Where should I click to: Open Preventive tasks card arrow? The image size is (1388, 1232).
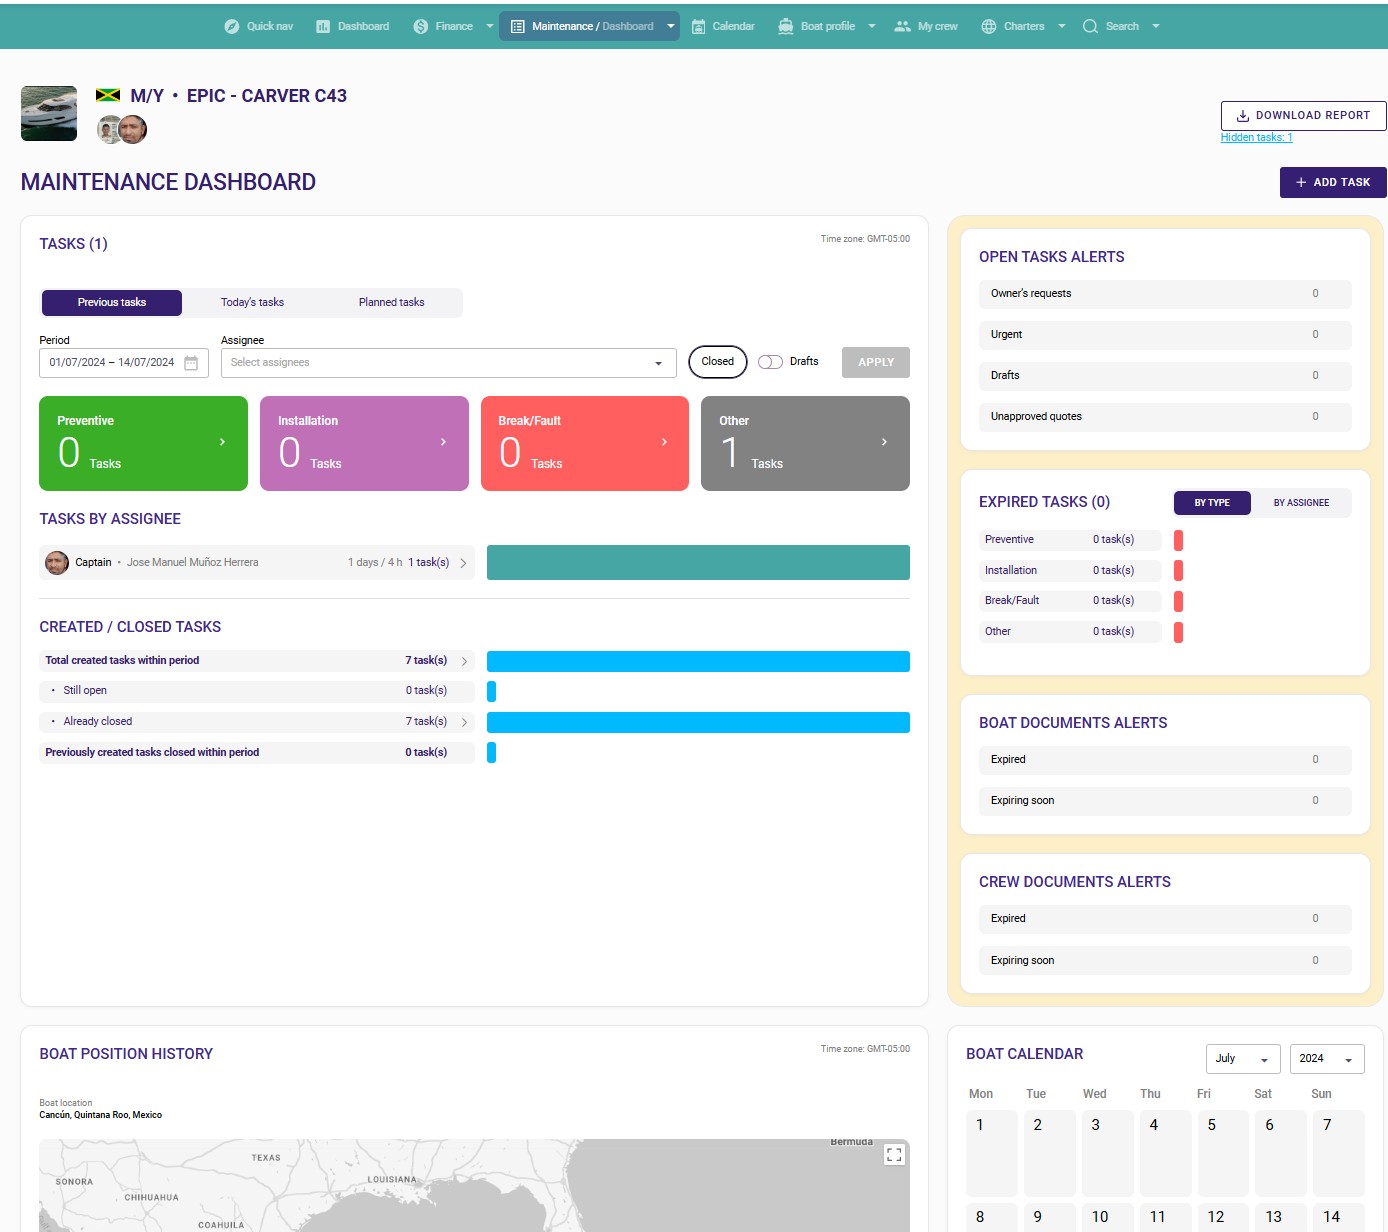[222, 442]
